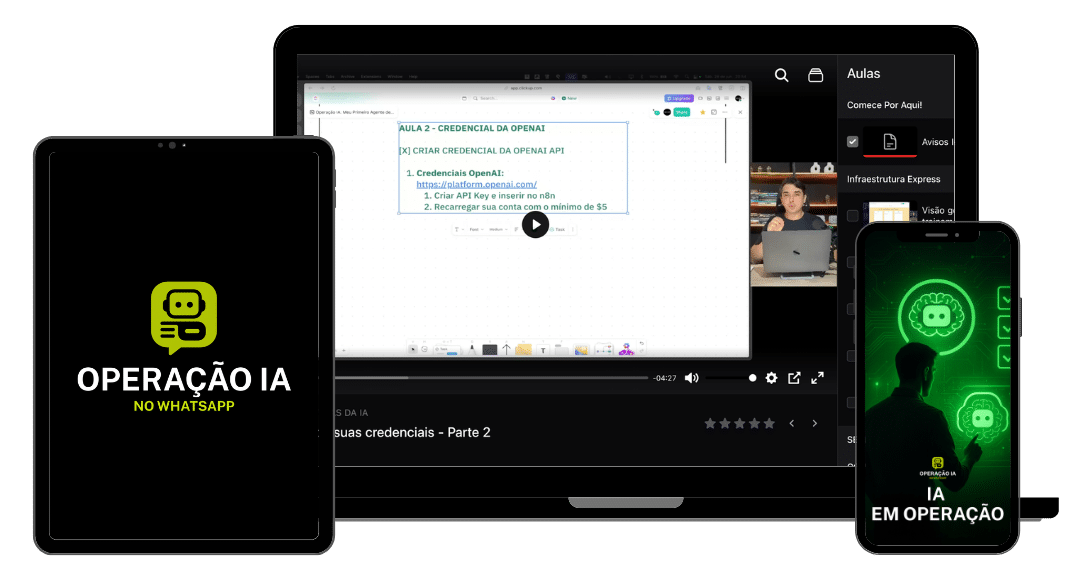The width and height of the screenshot is (1080, 580).
Task: Enter fullscreen video mode
Action: (x=818, y=378)
